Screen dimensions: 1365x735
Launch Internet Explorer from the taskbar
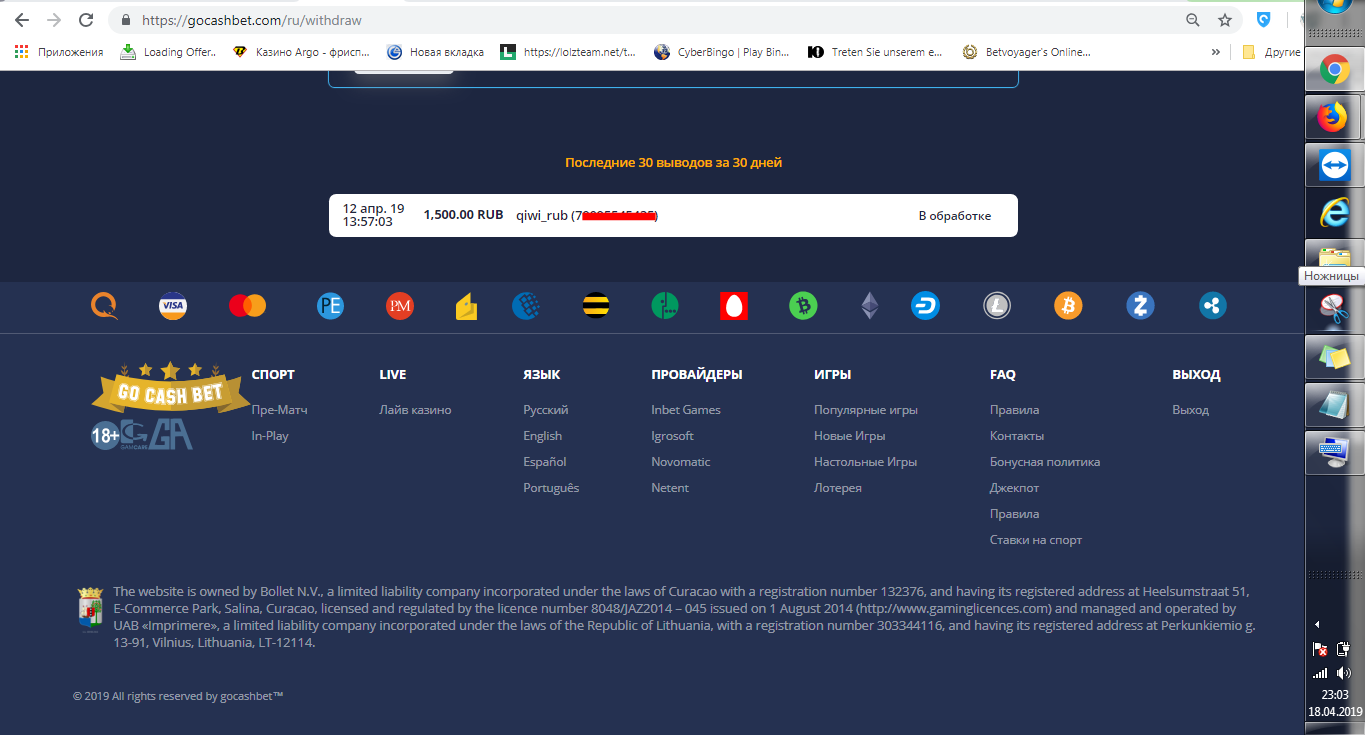[x=1334, y=214]
